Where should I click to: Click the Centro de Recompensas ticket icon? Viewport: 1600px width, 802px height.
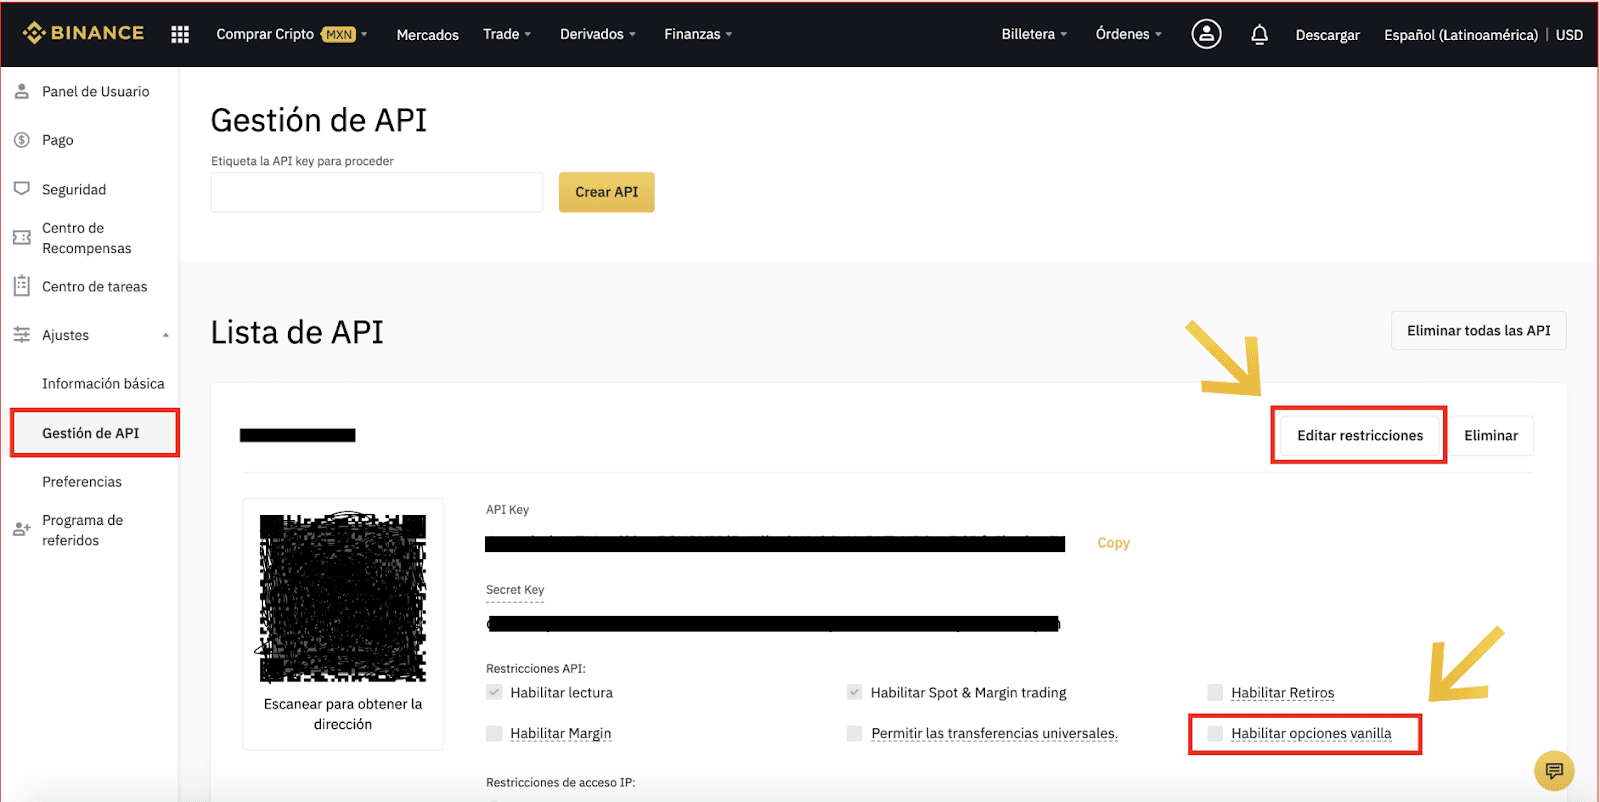21,238
